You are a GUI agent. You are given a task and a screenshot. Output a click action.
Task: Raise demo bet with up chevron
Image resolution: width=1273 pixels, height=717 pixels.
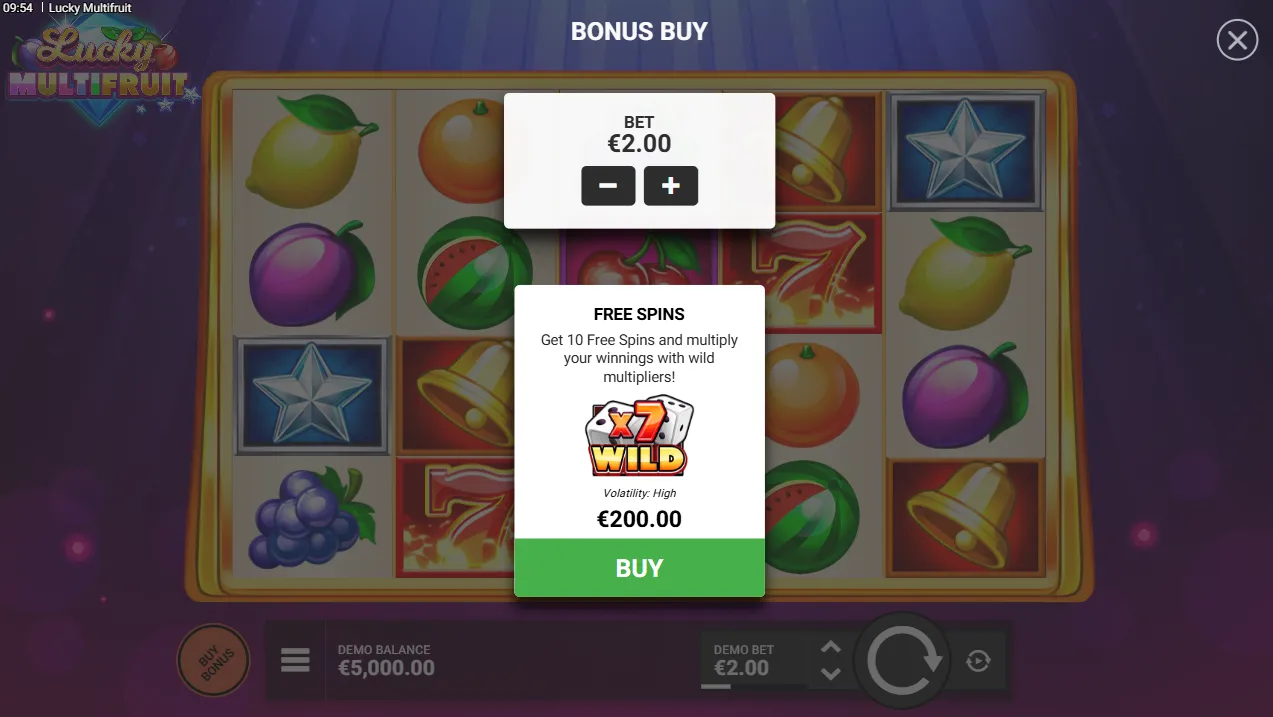[830, 647]
